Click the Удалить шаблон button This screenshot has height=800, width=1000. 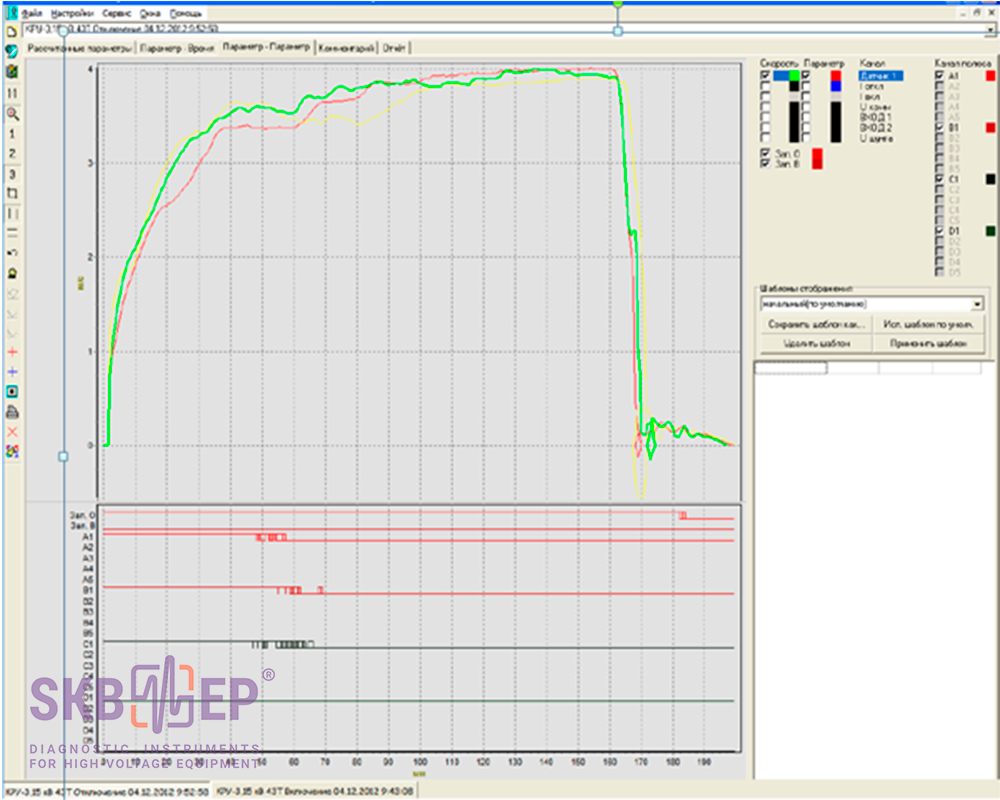[816, 343]
